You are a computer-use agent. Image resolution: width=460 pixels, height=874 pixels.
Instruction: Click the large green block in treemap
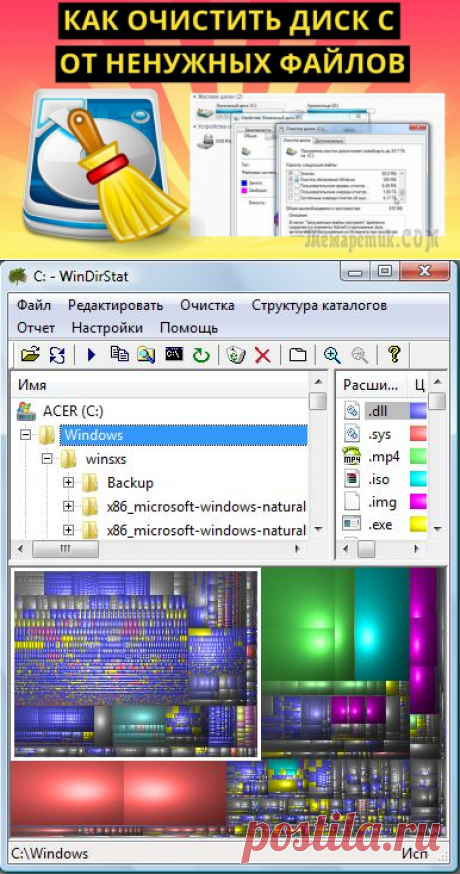(x=308, y=625)
